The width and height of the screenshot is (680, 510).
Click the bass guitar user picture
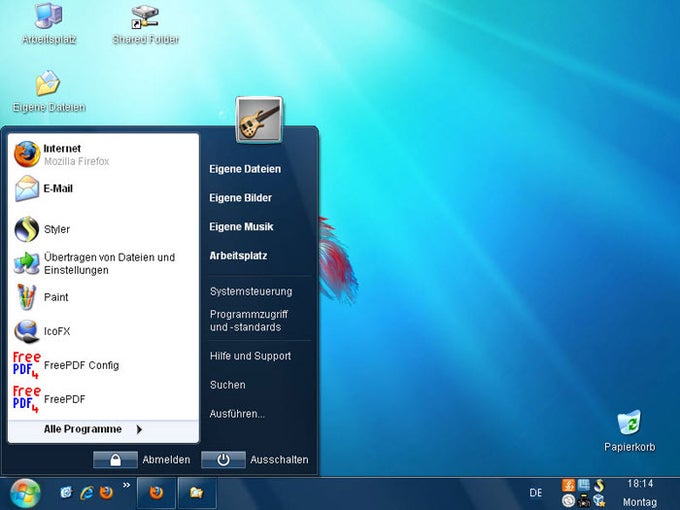pyautogui.click(x=259, y=120)
